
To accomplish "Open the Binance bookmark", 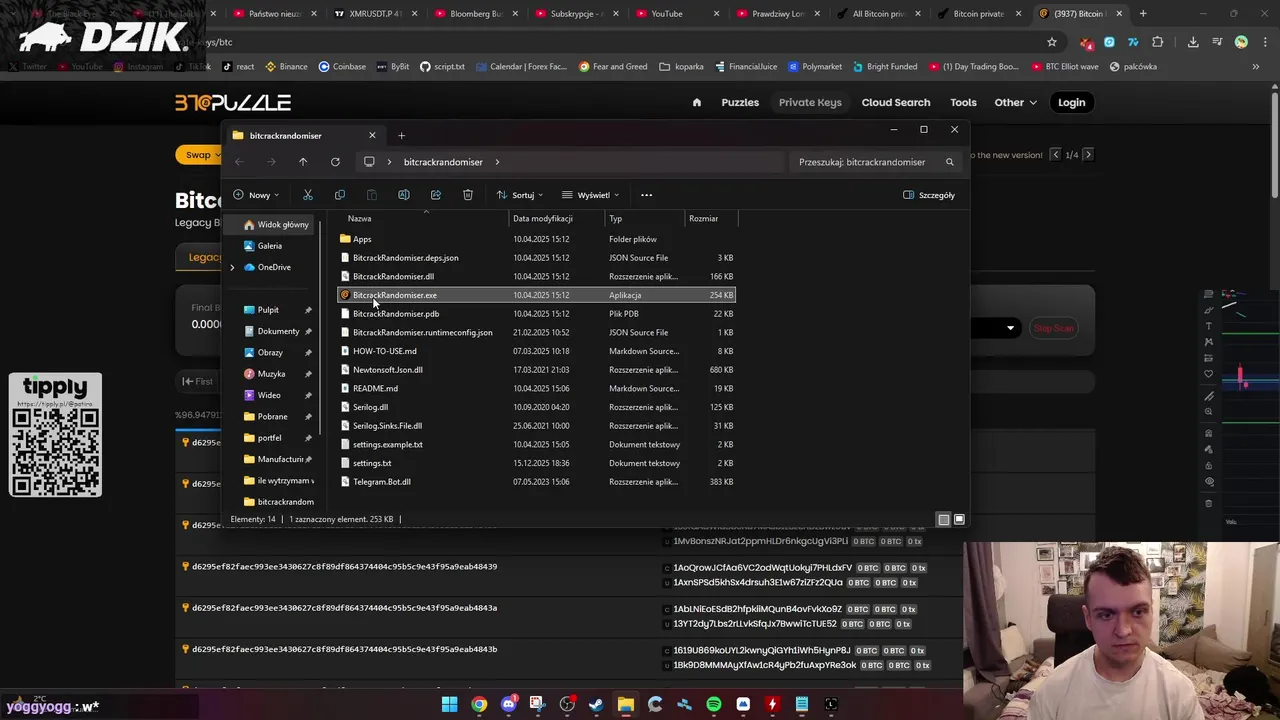I will 286,66.
